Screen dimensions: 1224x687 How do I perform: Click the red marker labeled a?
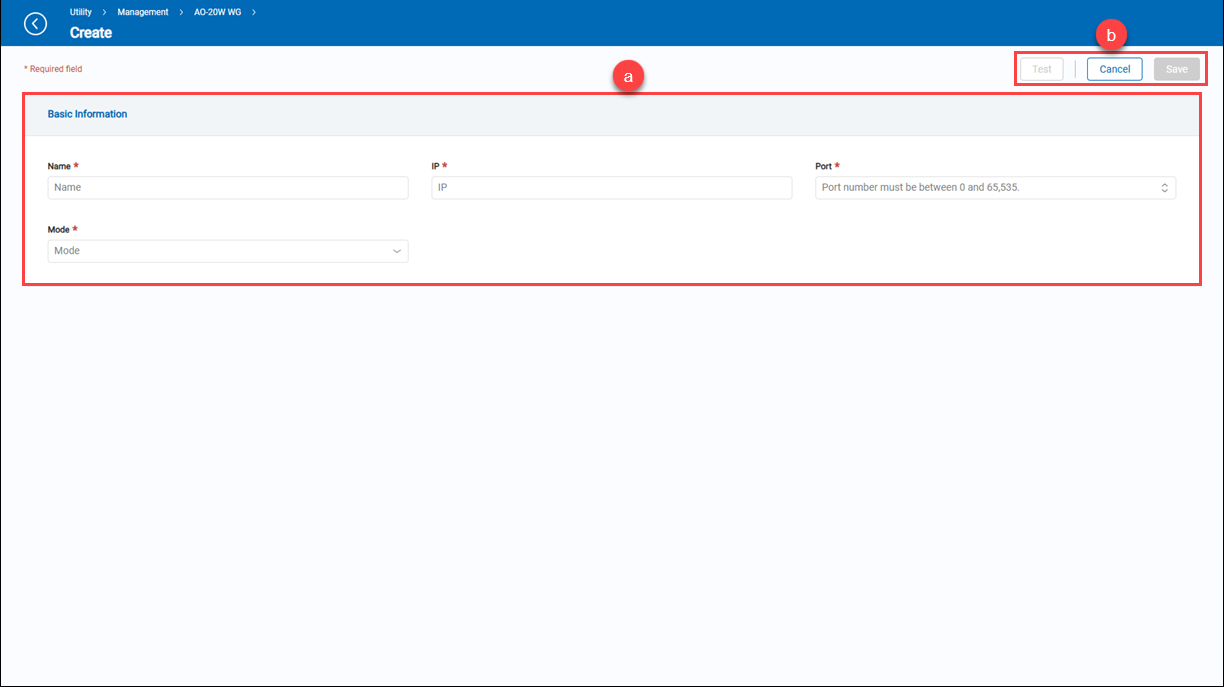point(627,77)
